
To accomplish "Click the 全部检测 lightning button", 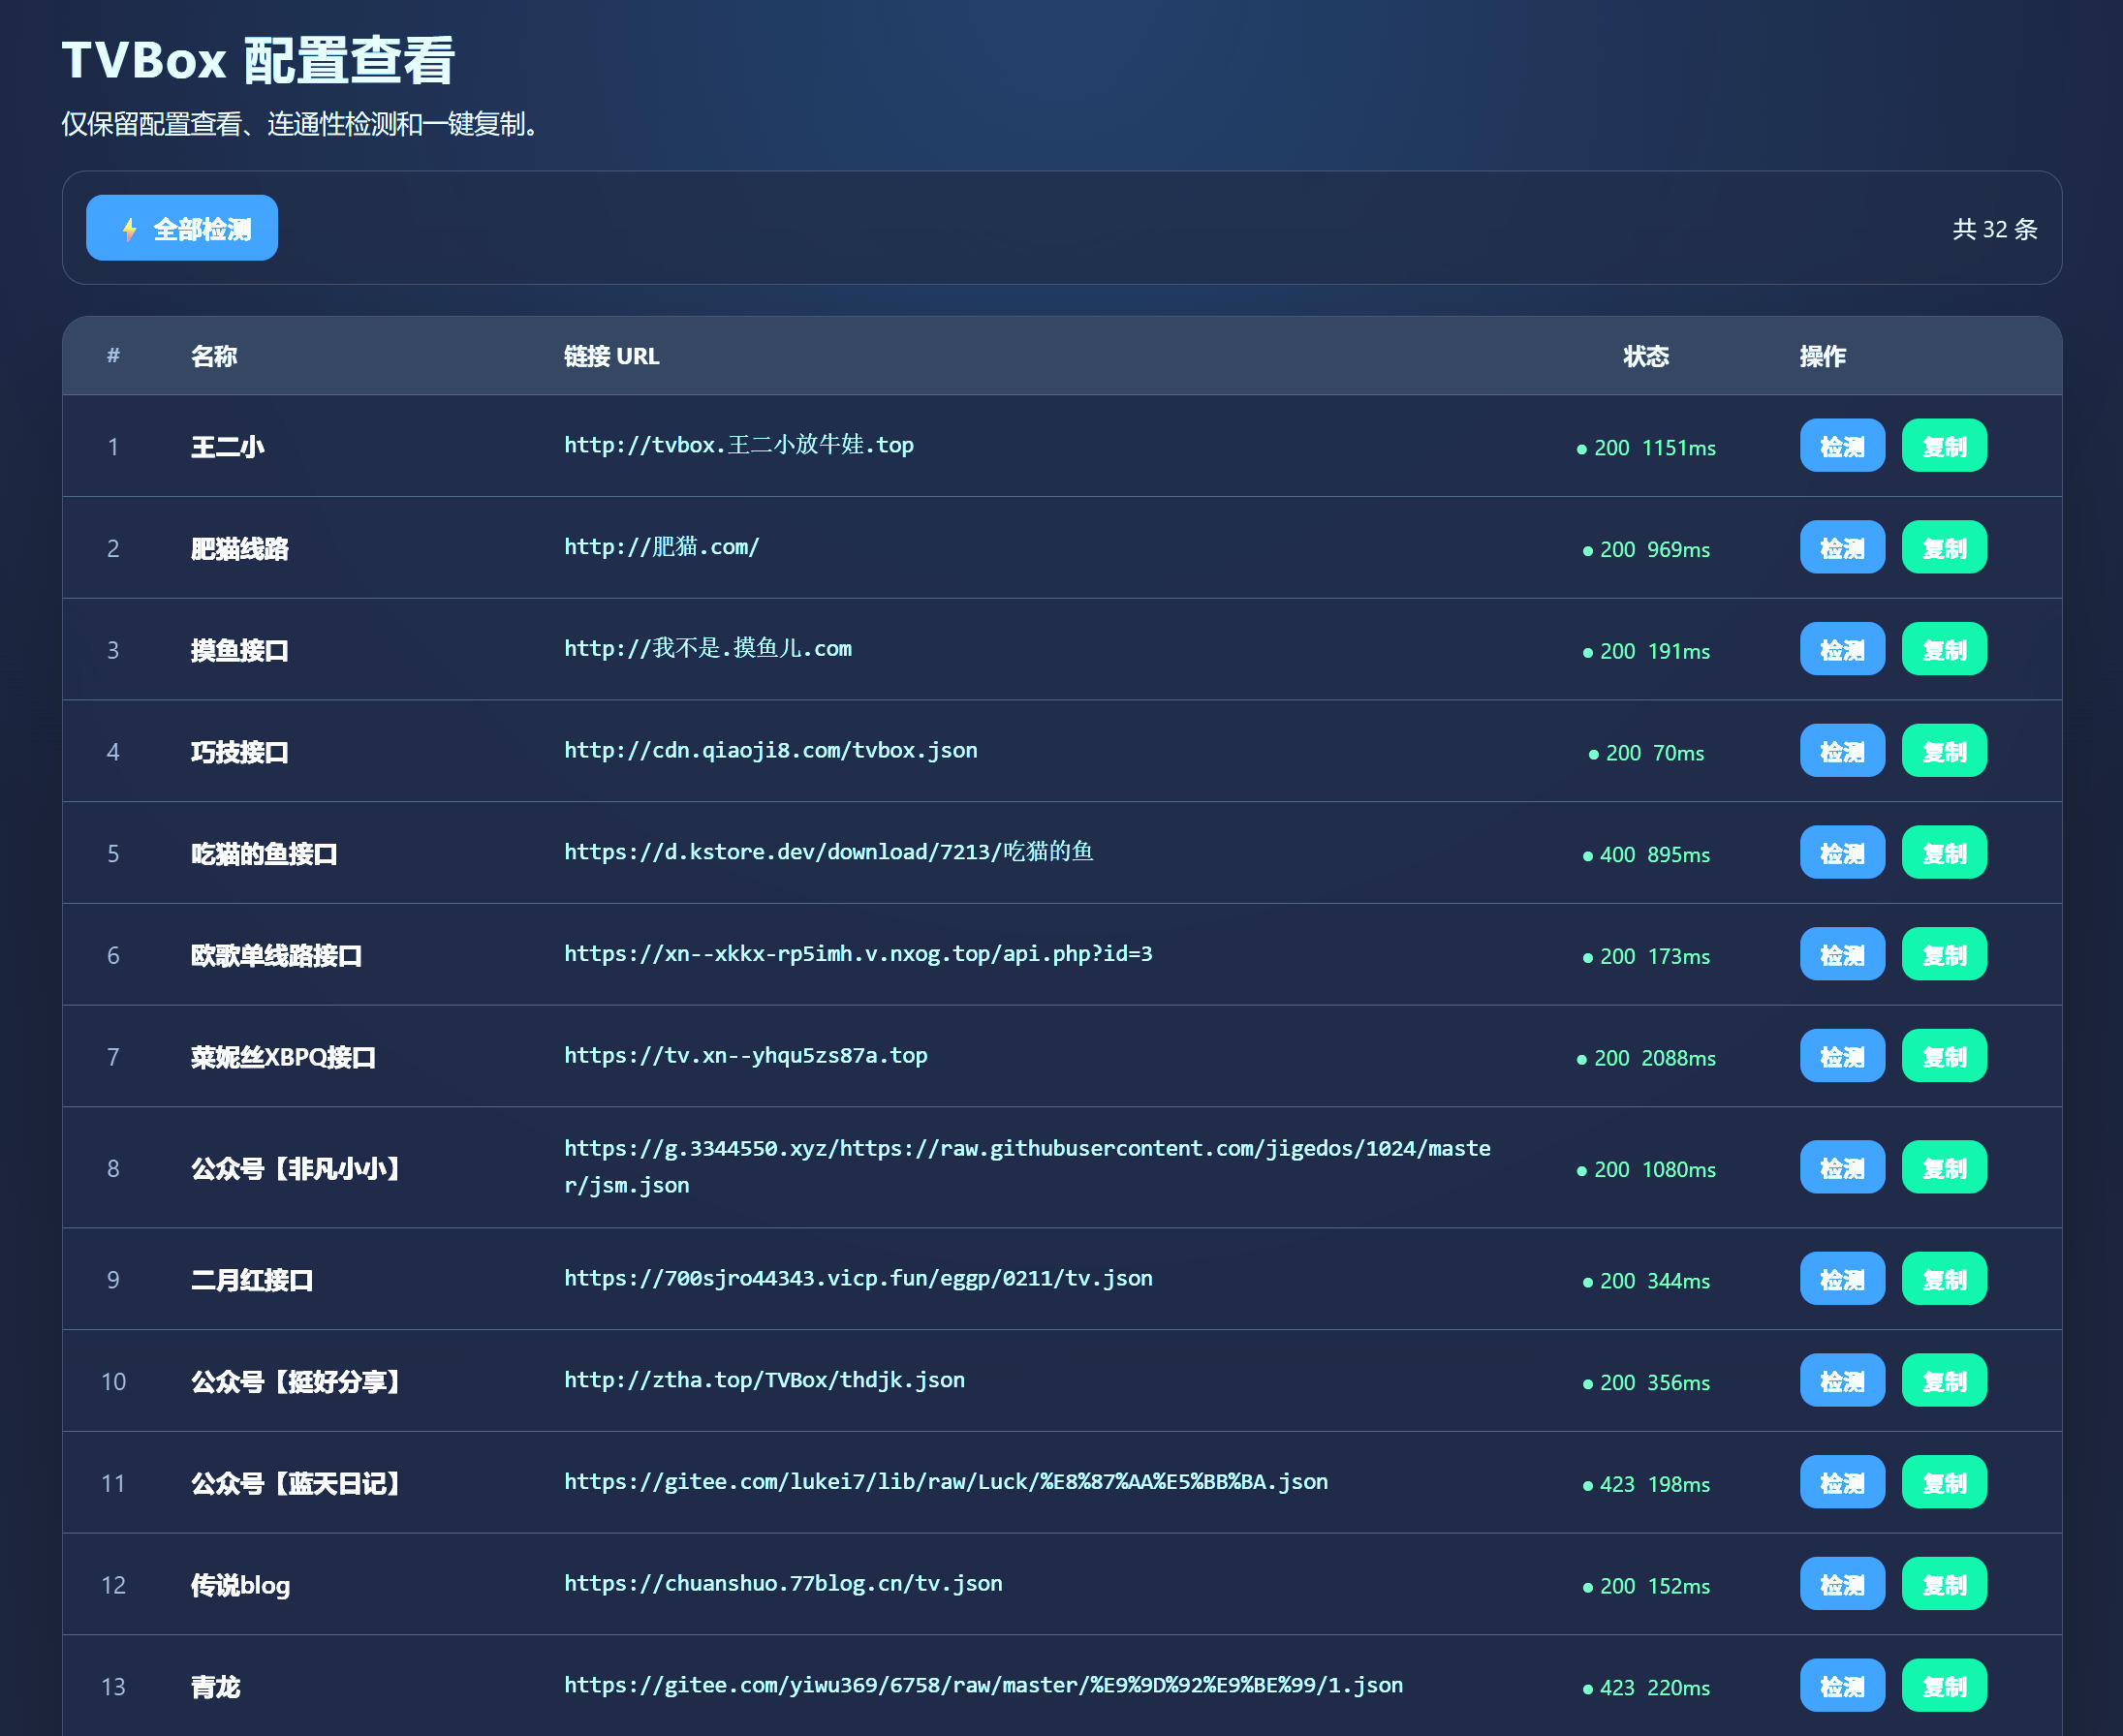I will (182, 228).
